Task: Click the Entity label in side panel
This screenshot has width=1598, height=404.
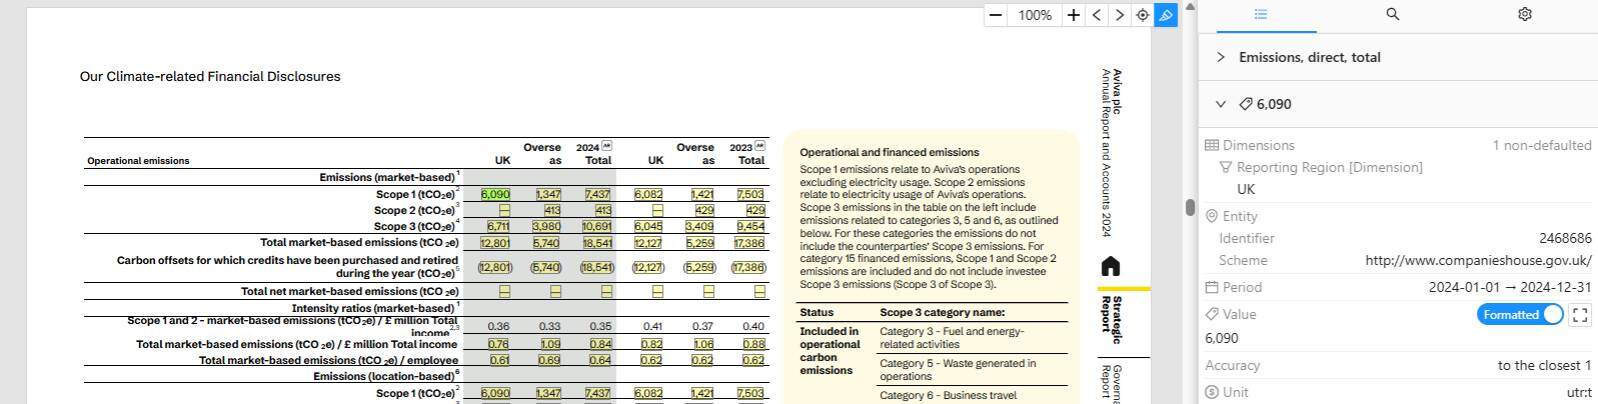Action: tap(1240, 216)
